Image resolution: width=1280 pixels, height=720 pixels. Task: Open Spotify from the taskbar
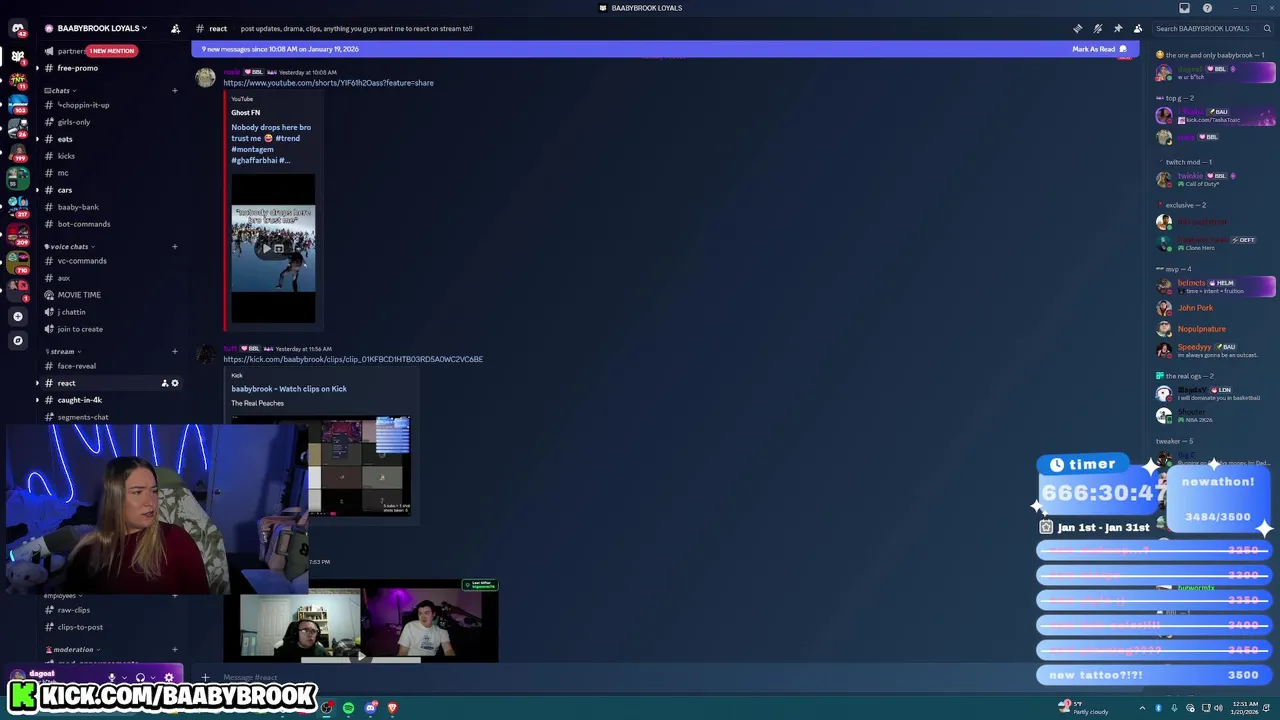click(x=348, y=708)
